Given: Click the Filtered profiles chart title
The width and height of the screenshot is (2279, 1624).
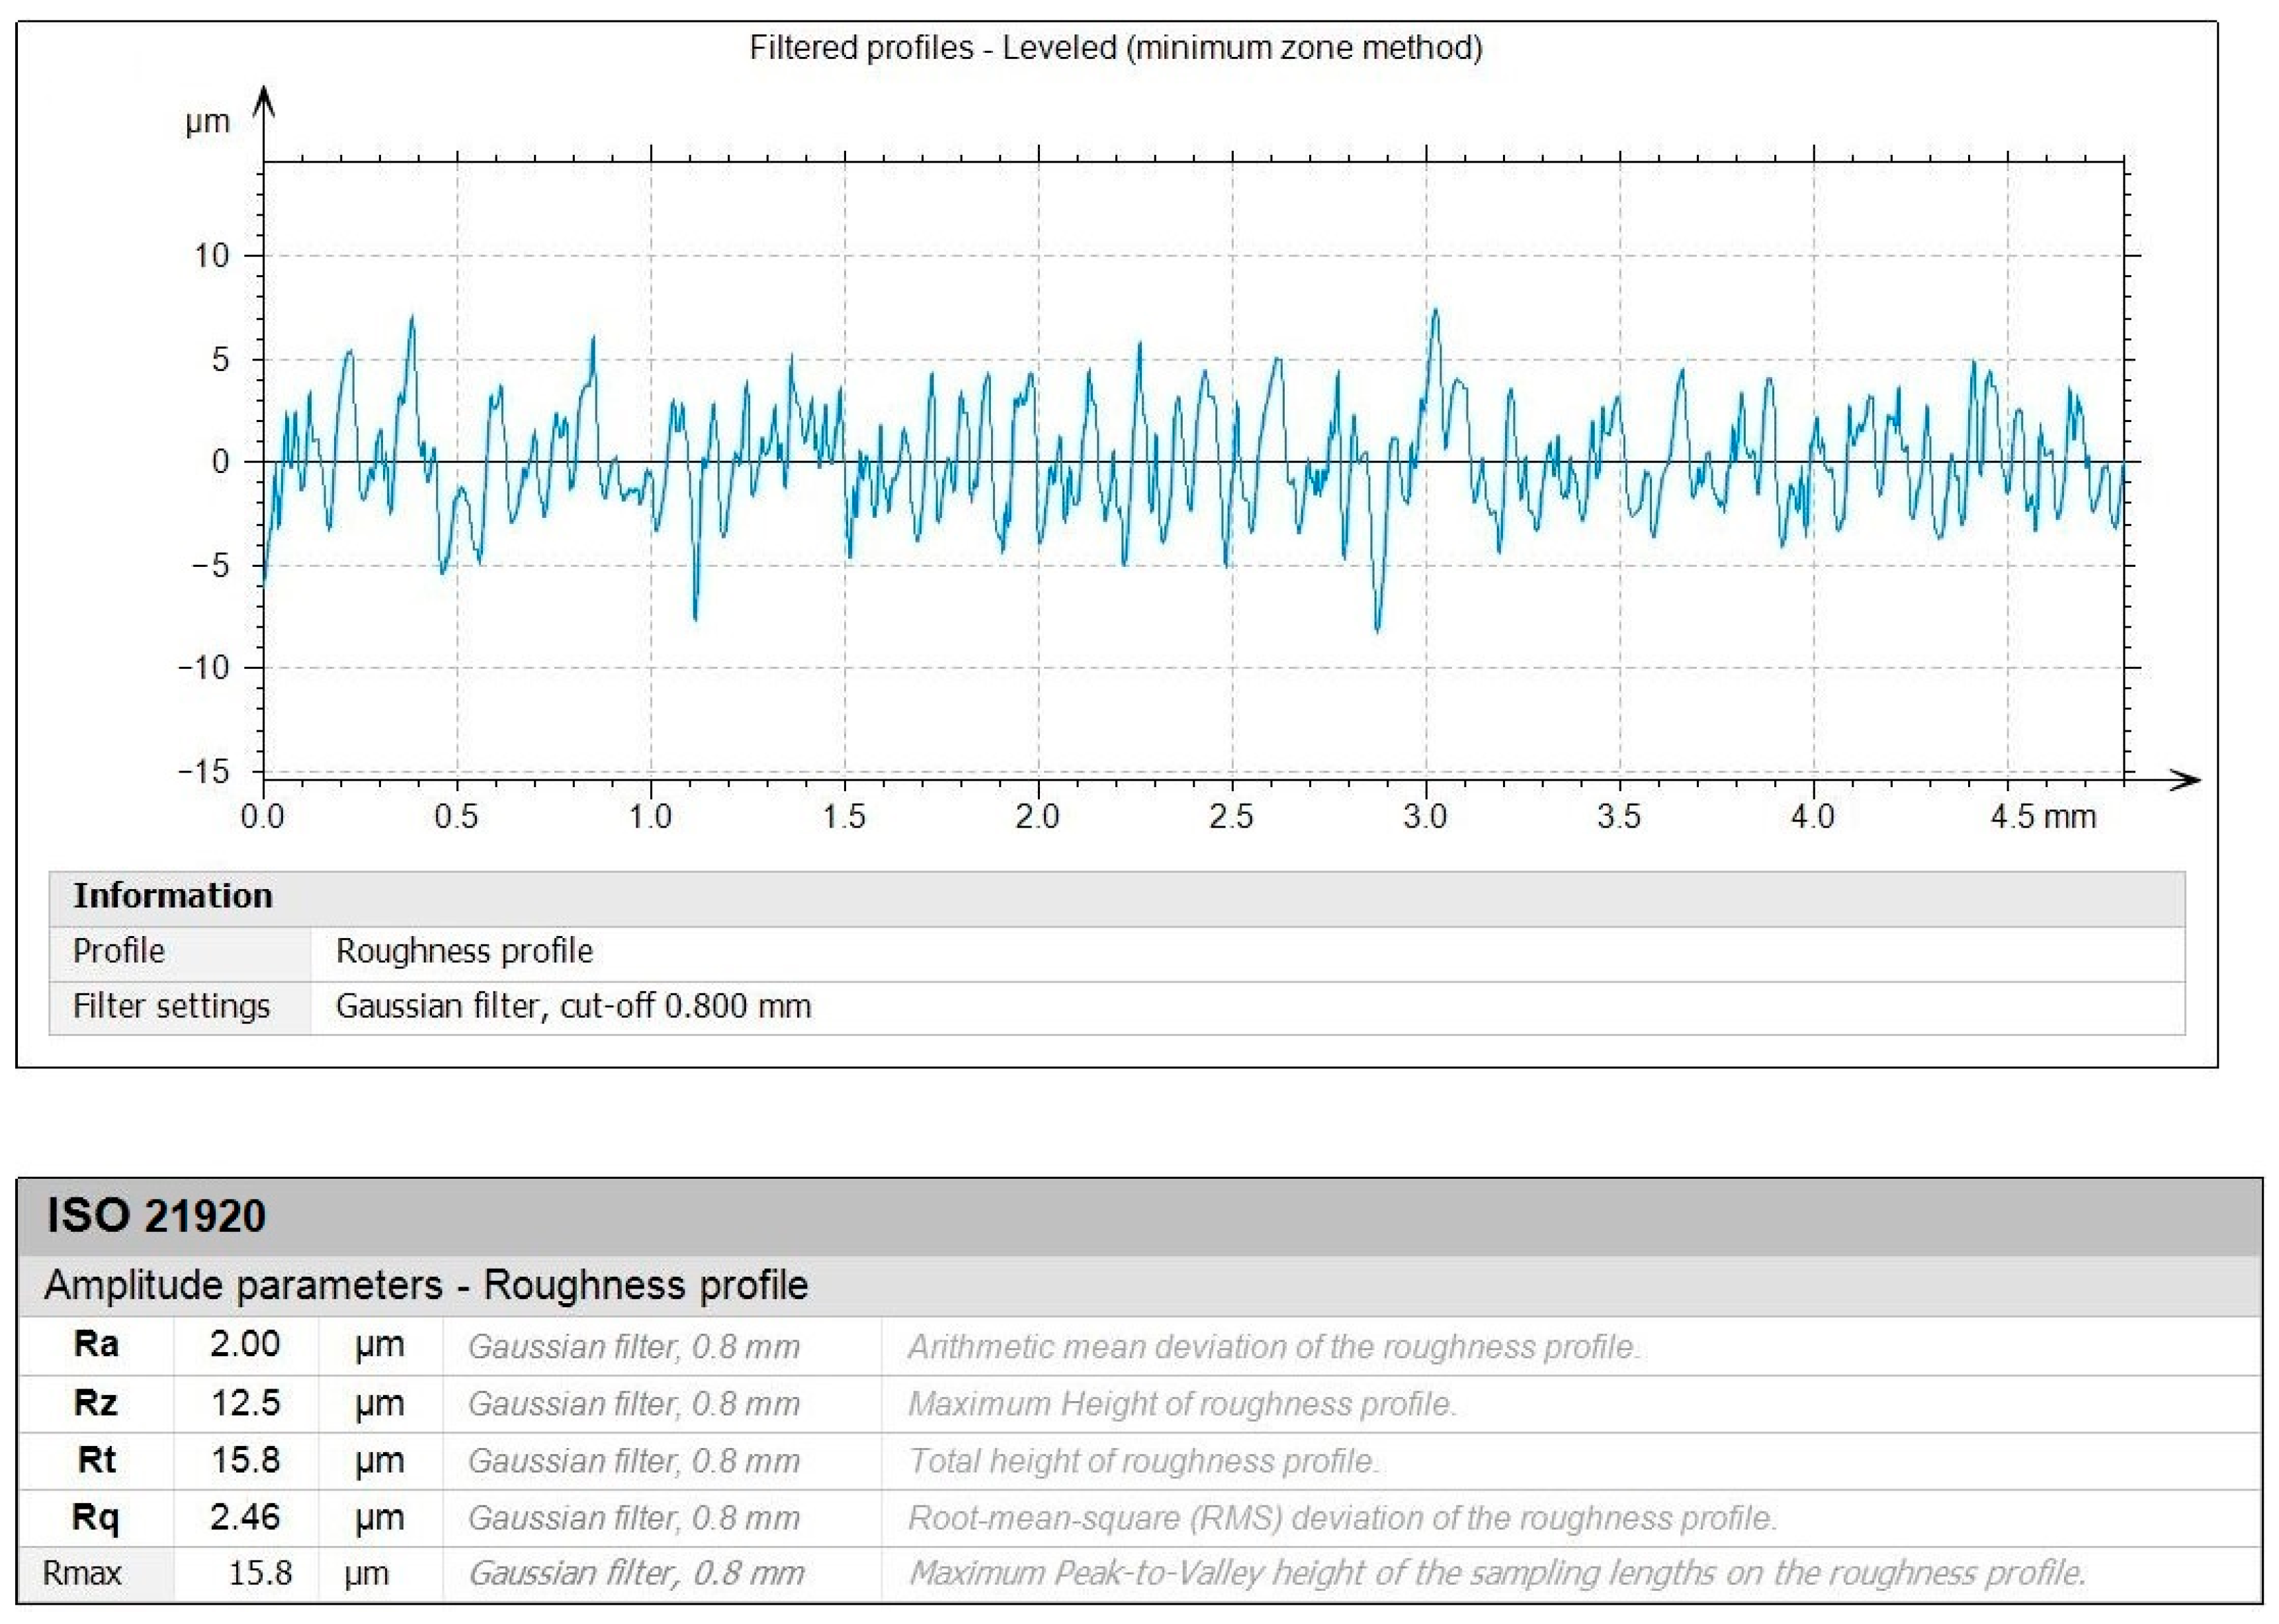Looking at the screenshot, I should 1115,48.
